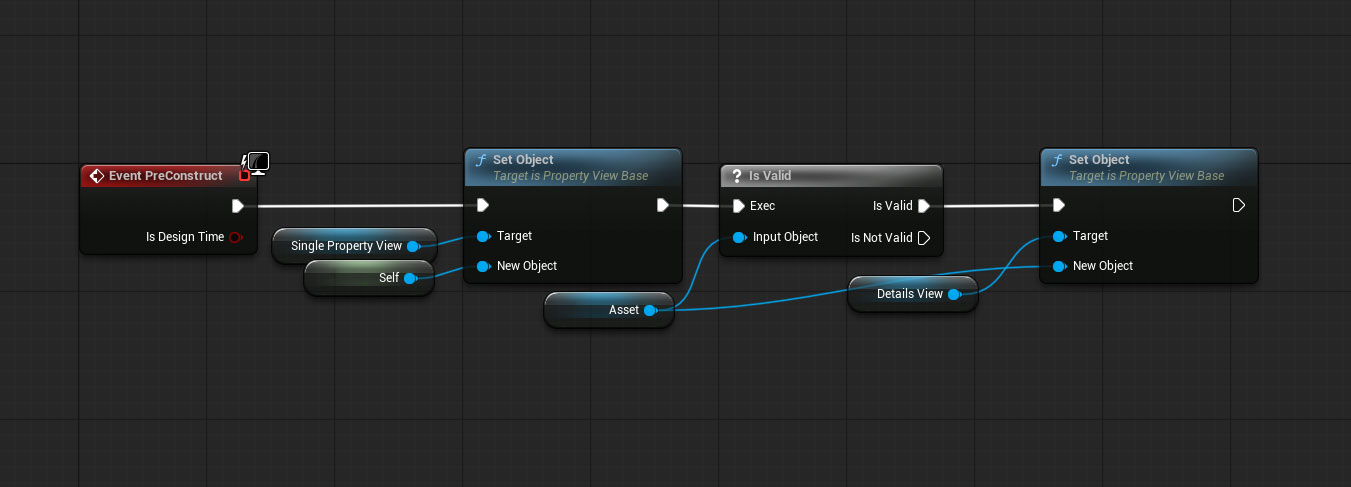Click the question mark icon on Is Valid

point(735,176)
